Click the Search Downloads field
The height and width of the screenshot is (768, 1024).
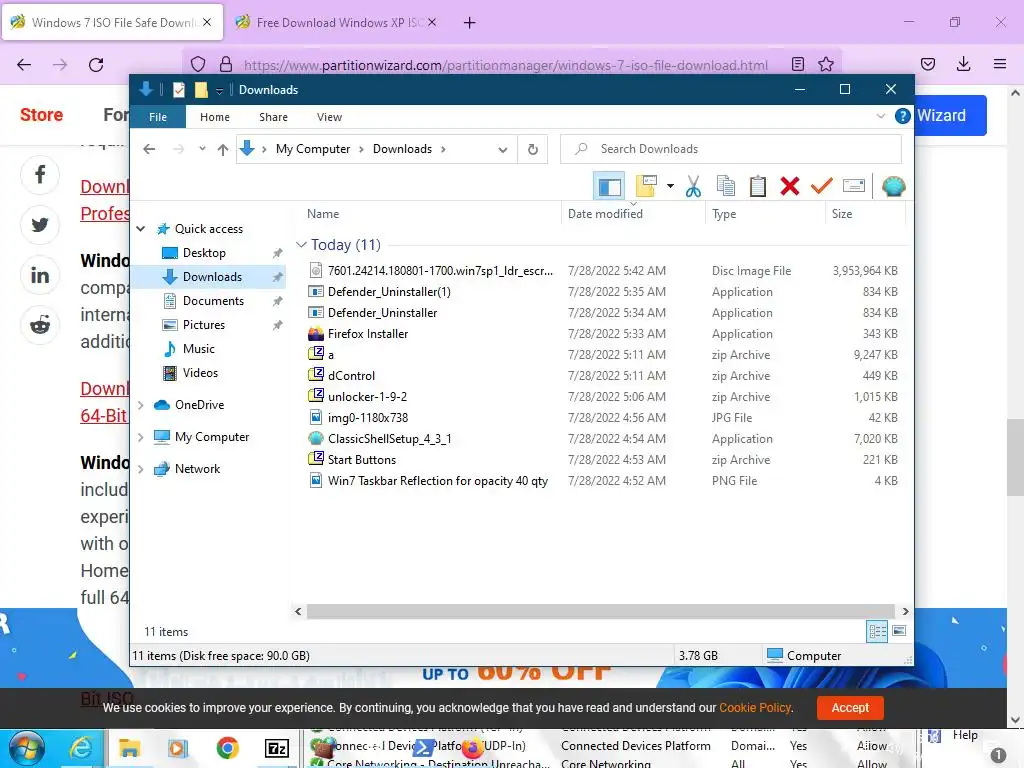731,150
